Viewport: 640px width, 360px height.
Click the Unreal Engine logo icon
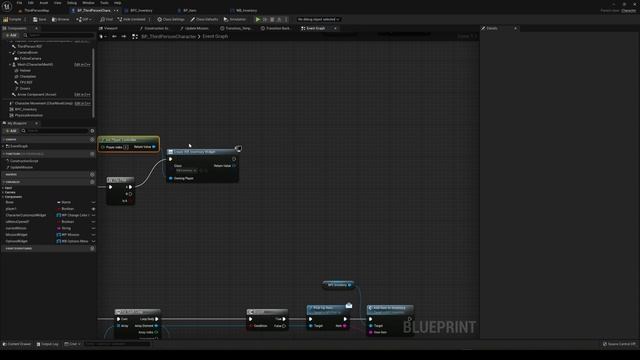pos(7,7)
